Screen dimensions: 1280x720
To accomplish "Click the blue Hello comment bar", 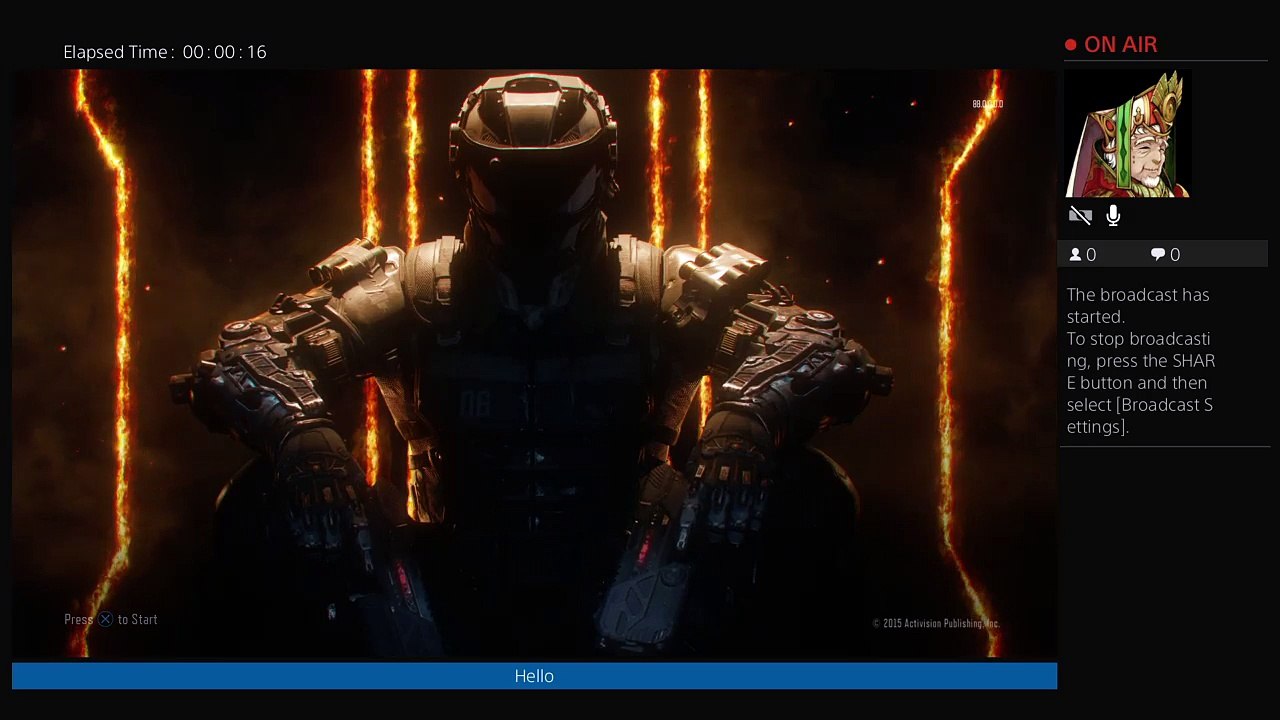I will click(534, 676).
